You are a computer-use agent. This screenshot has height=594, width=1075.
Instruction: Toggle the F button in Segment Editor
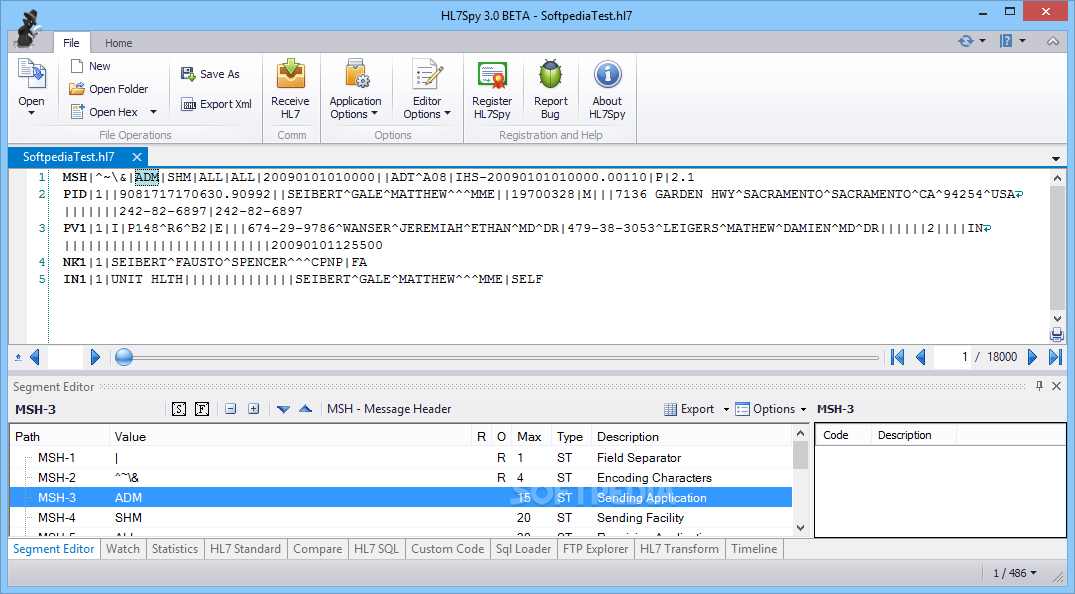tap(202, 409)
